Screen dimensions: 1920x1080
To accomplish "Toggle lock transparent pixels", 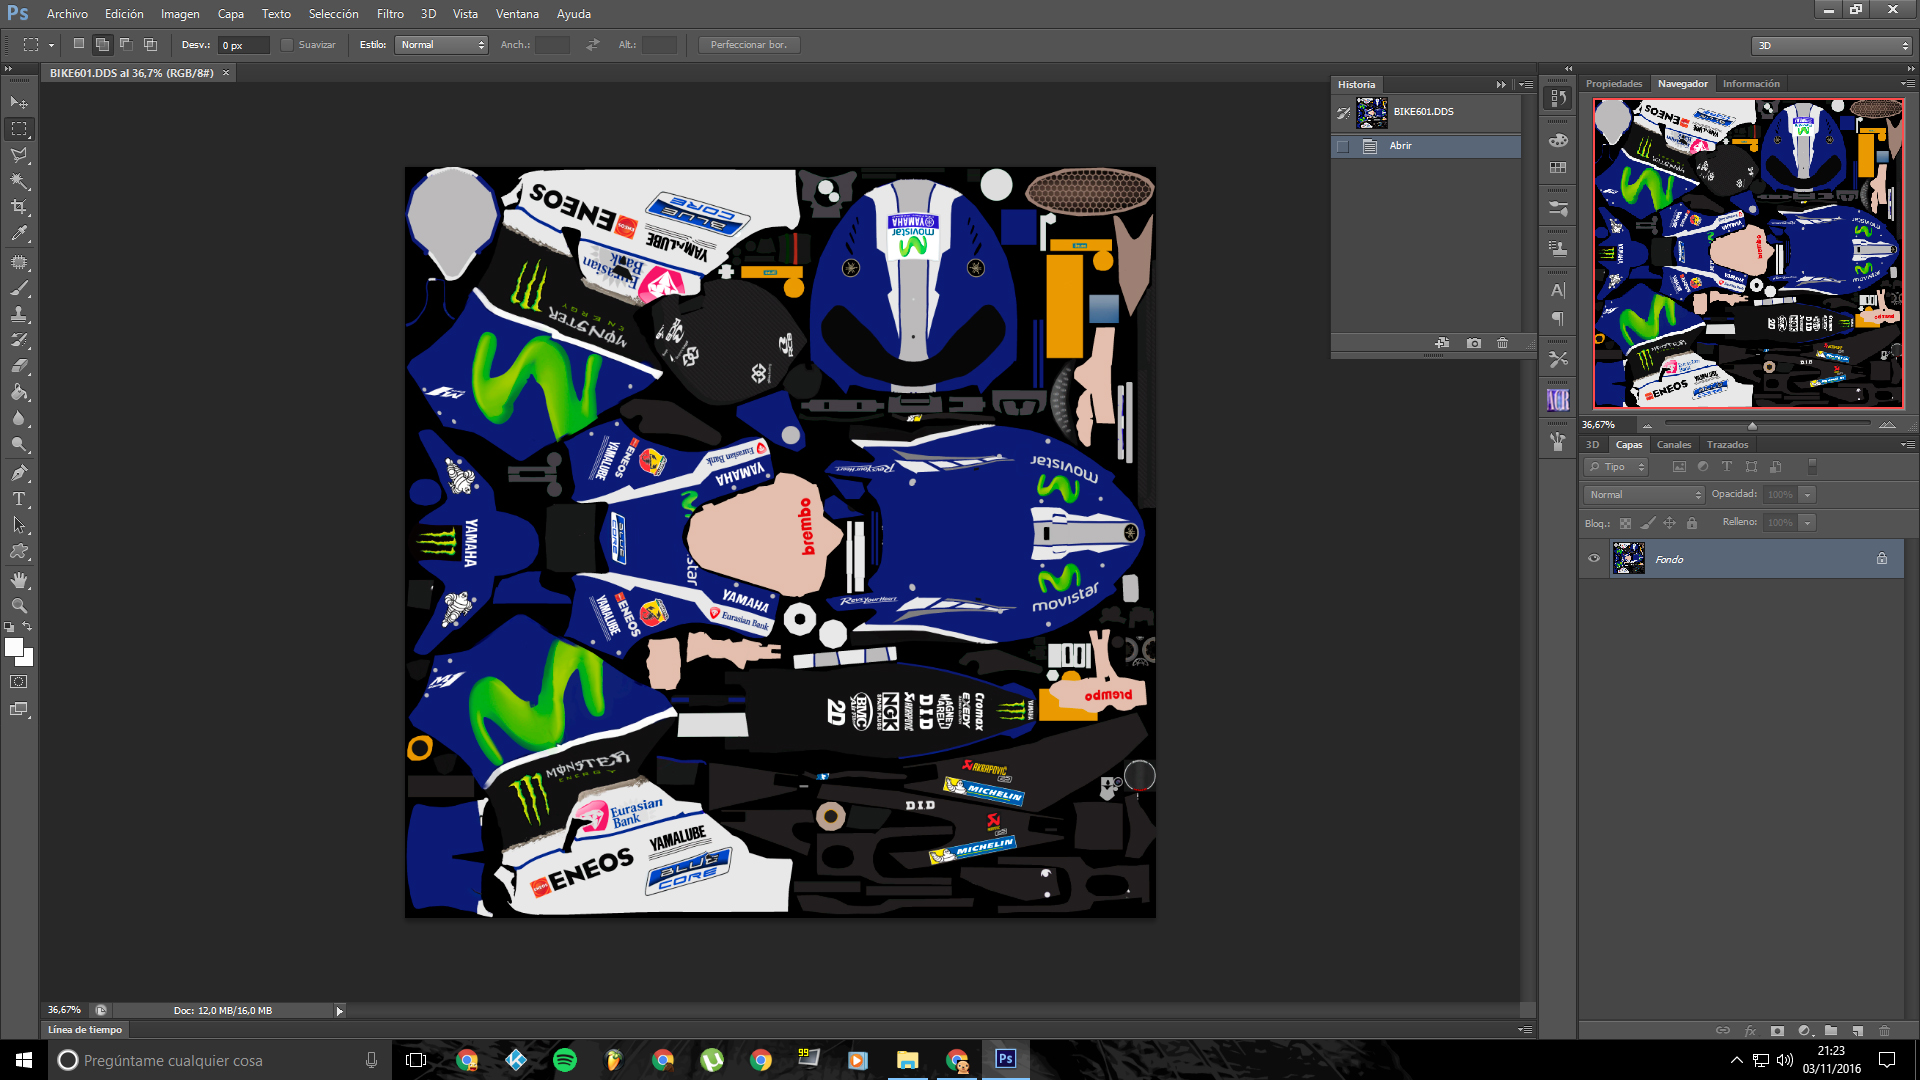I will (1625, 523).
